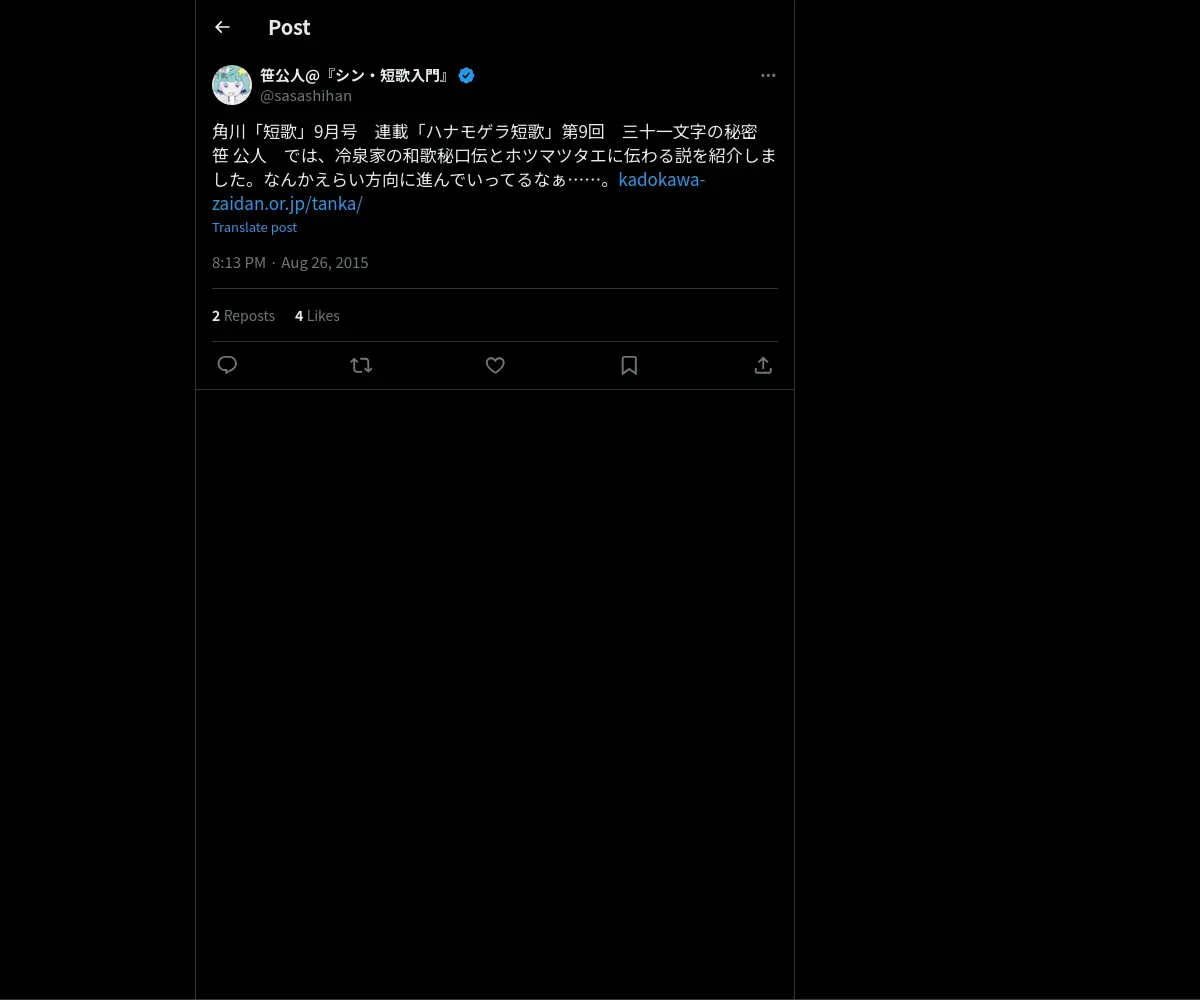Open the kadokawa-zaidan.or.jp/tanka link
The height and width of the screenshot is (1000, 1200).
pos(458,191)
